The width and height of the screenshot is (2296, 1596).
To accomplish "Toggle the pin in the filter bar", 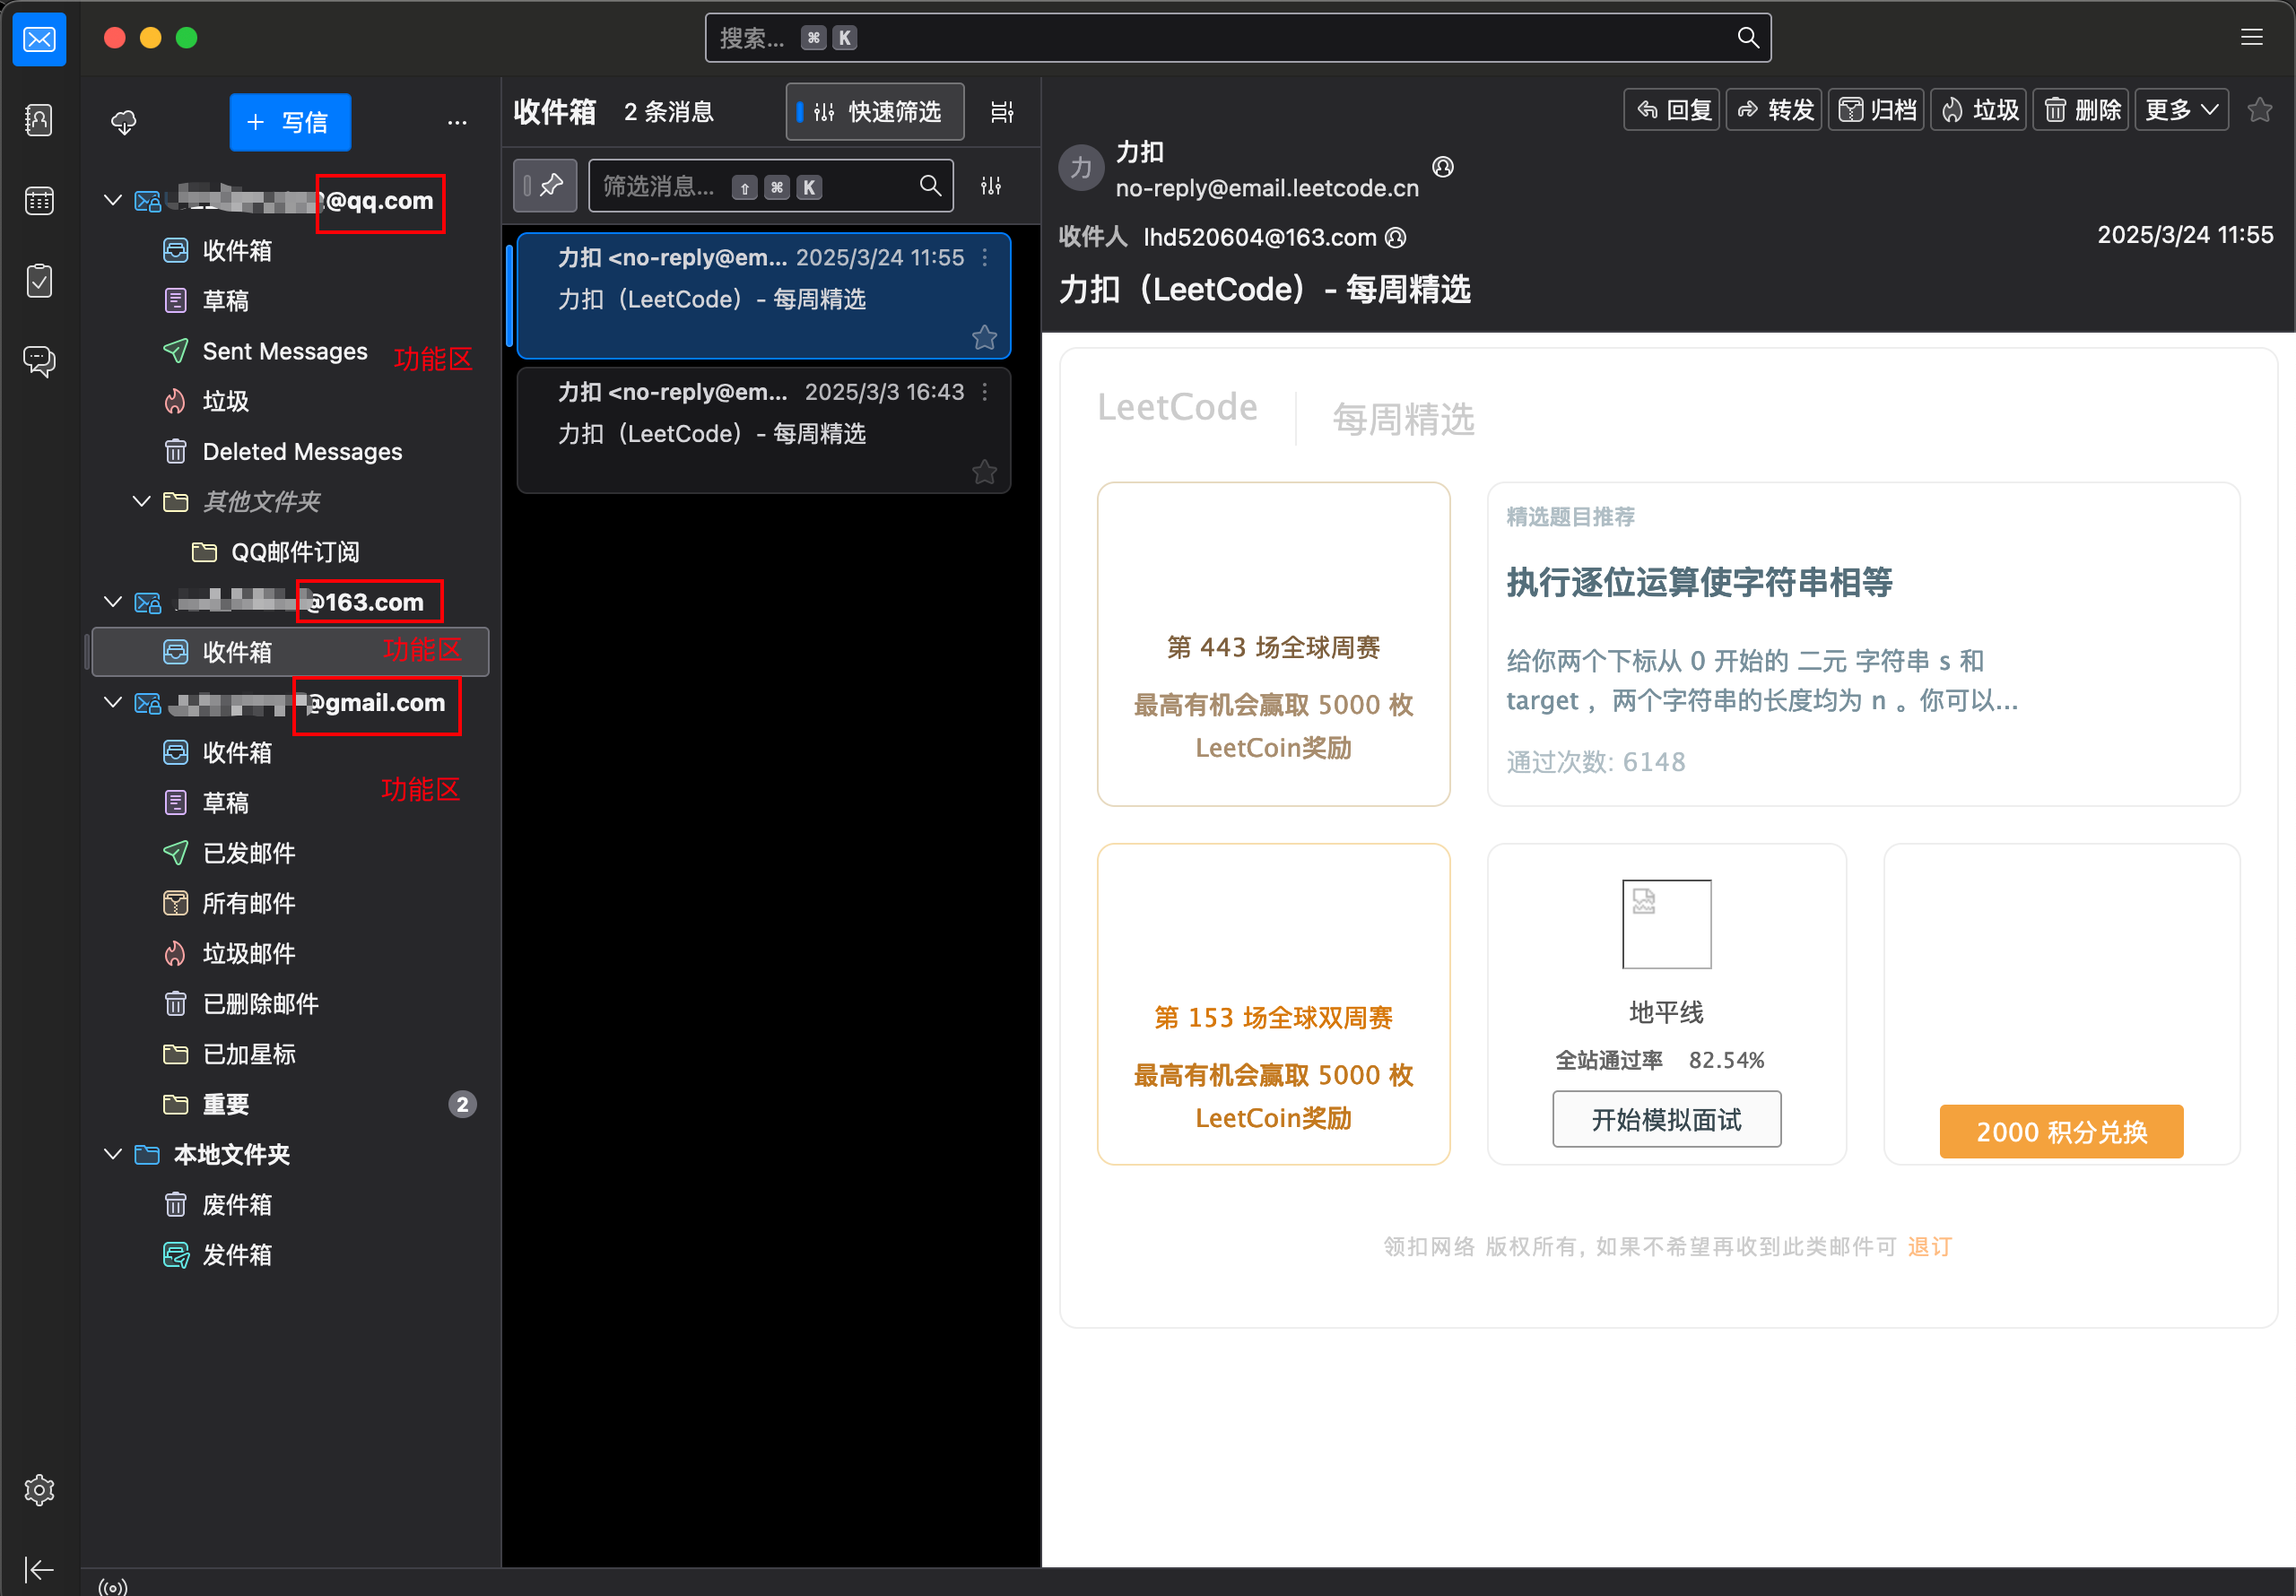I will coord(545,185).
